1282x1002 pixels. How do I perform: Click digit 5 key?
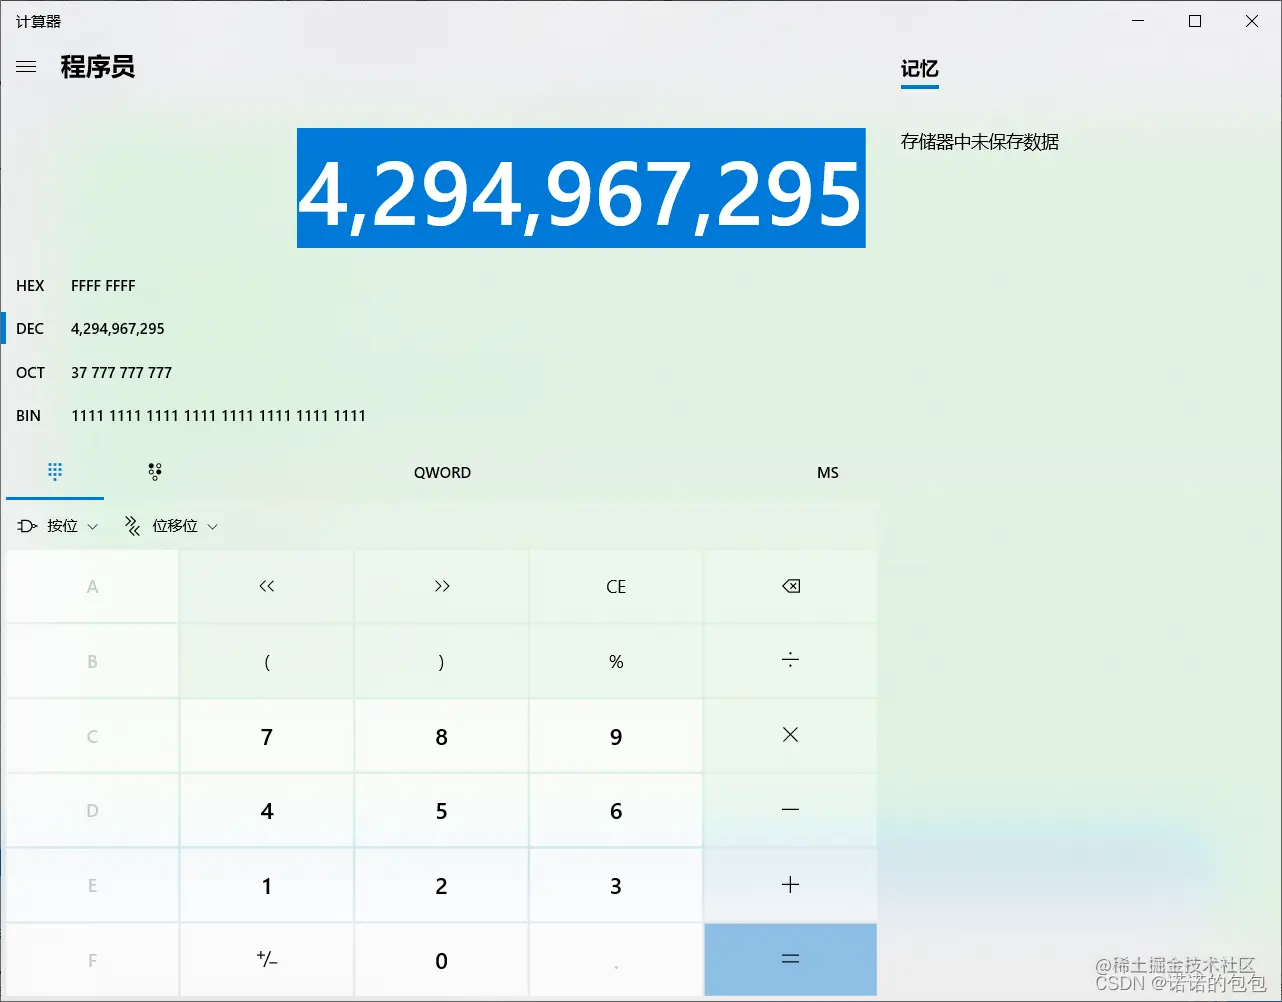coord(441,810)
